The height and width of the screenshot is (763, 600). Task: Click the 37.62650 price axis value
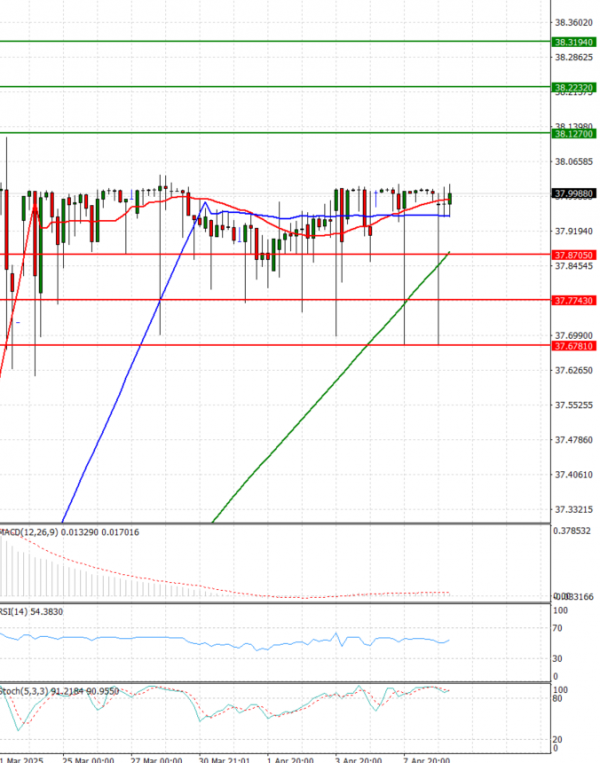pos(574,370)
